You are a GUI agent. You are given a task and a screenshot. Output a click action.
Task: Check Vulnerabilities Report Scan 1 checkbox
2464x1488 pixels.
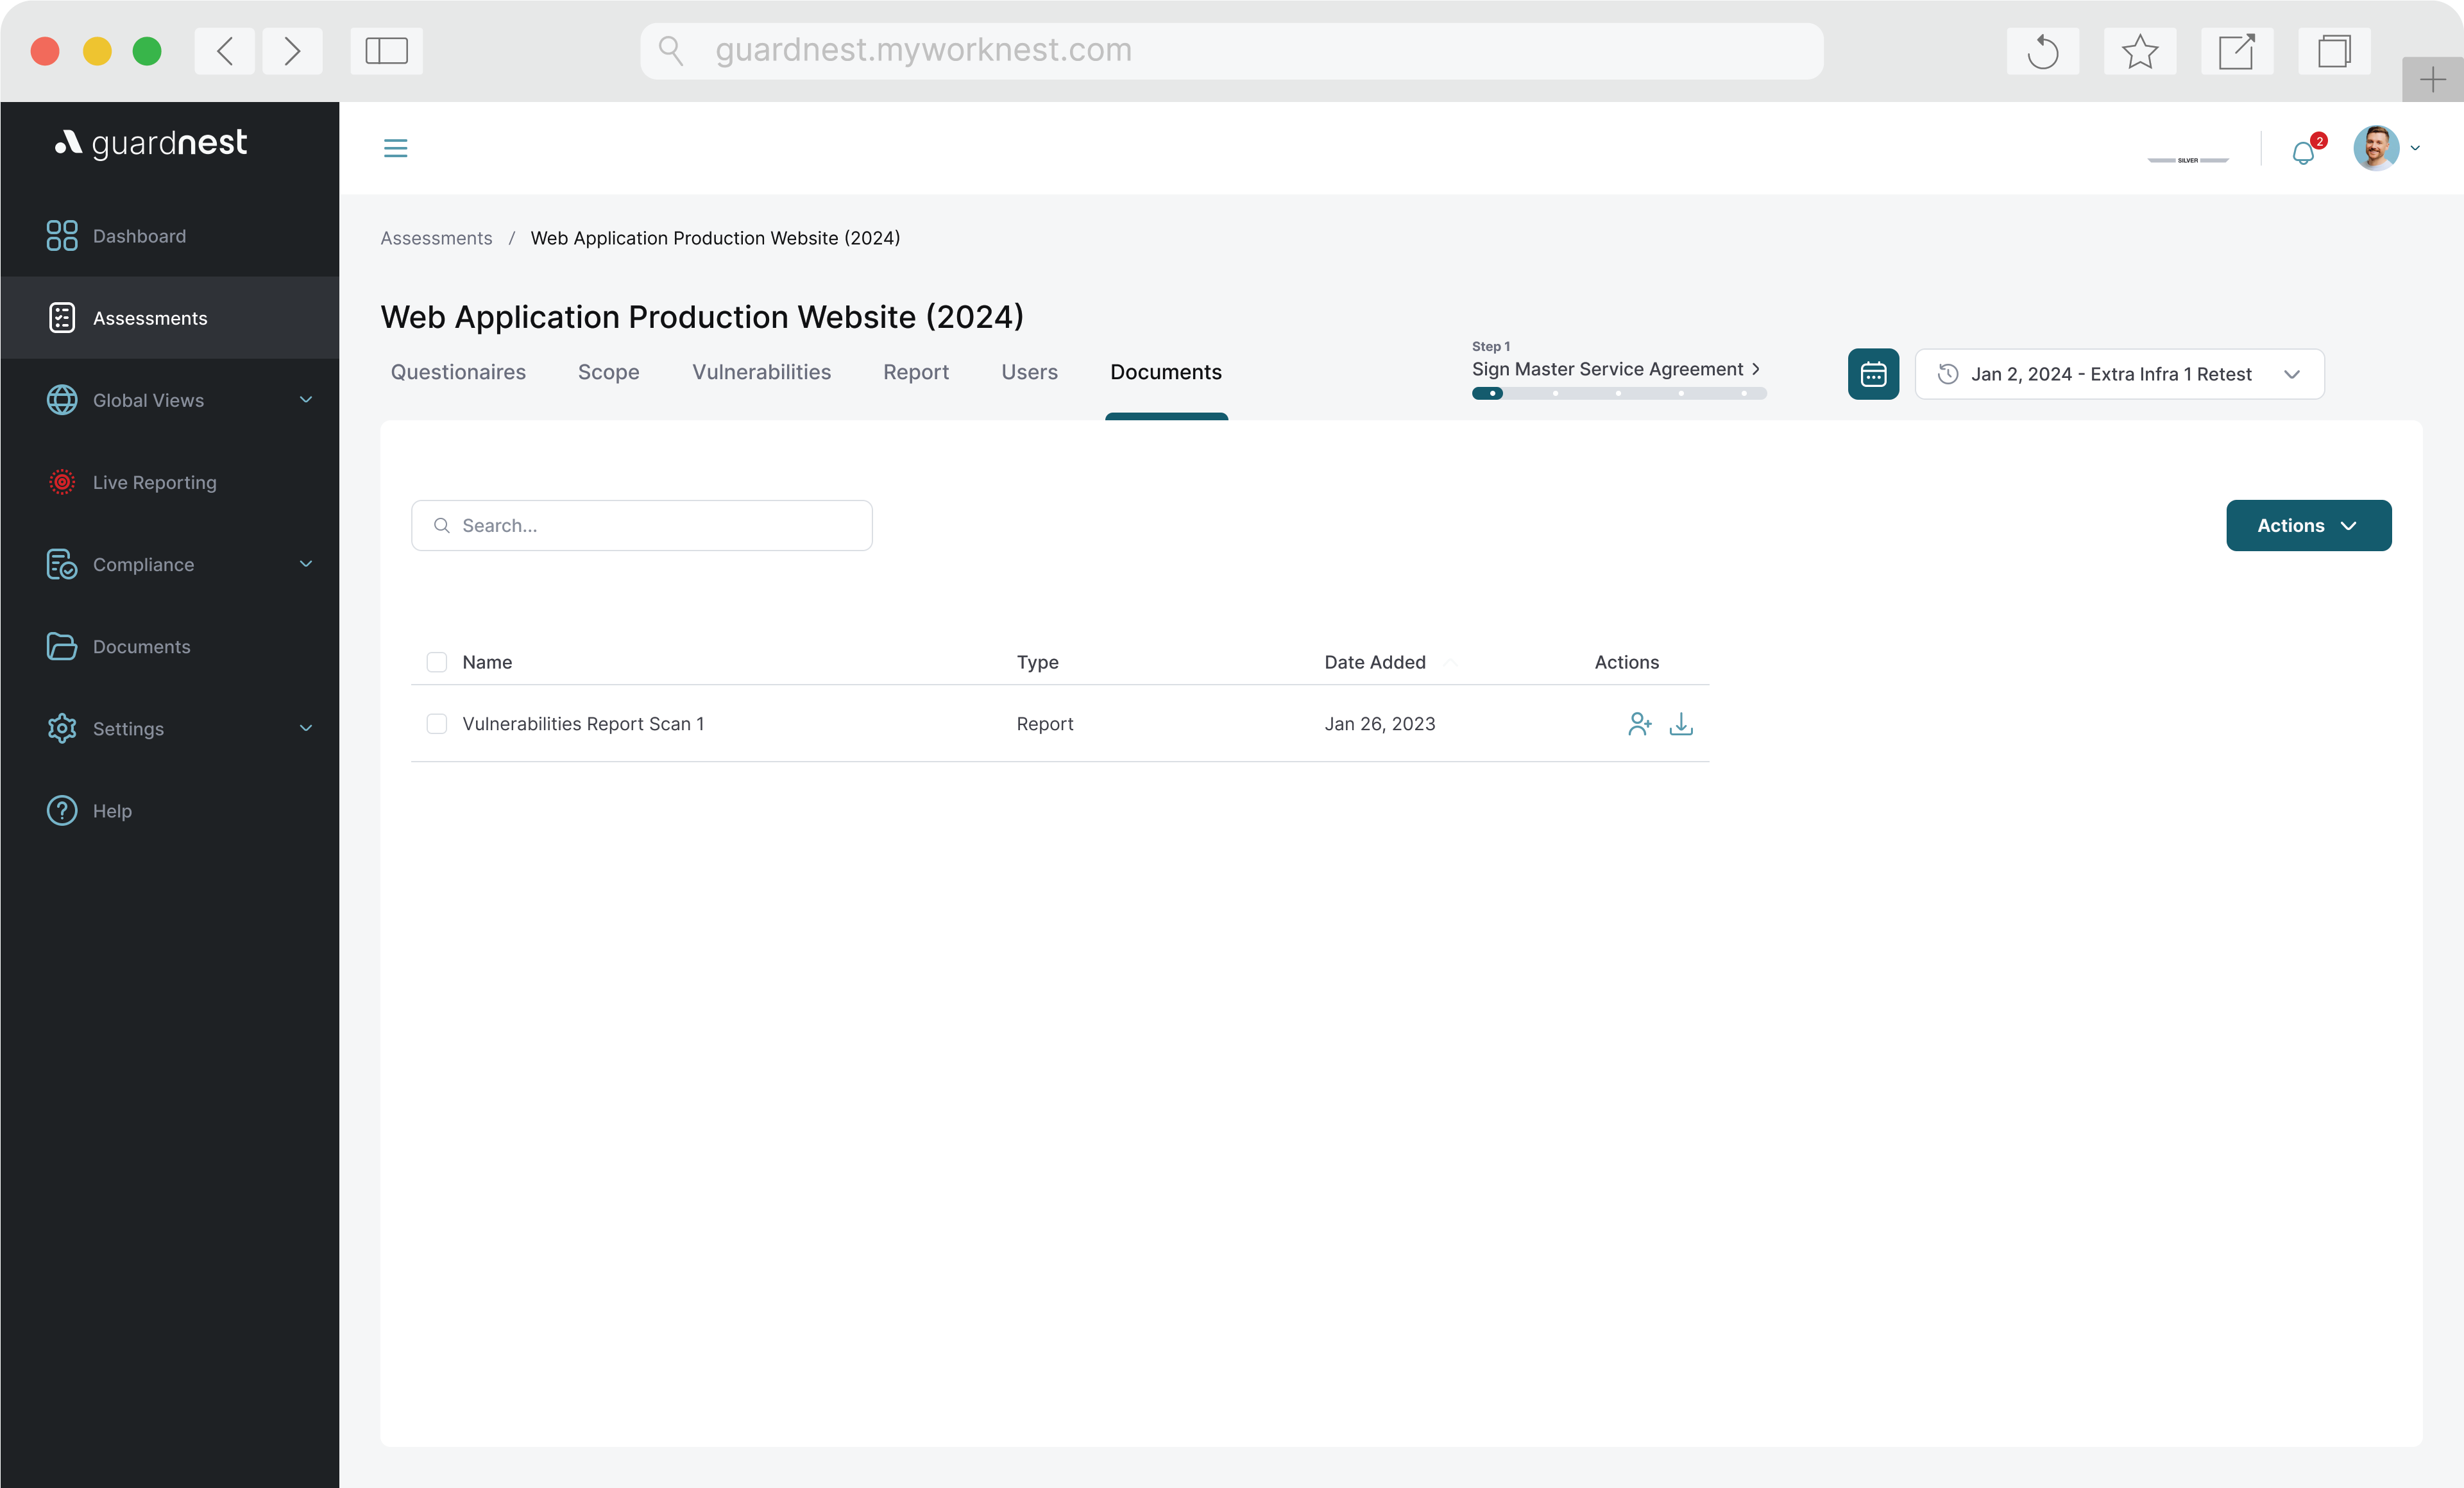tap(437, 723)
